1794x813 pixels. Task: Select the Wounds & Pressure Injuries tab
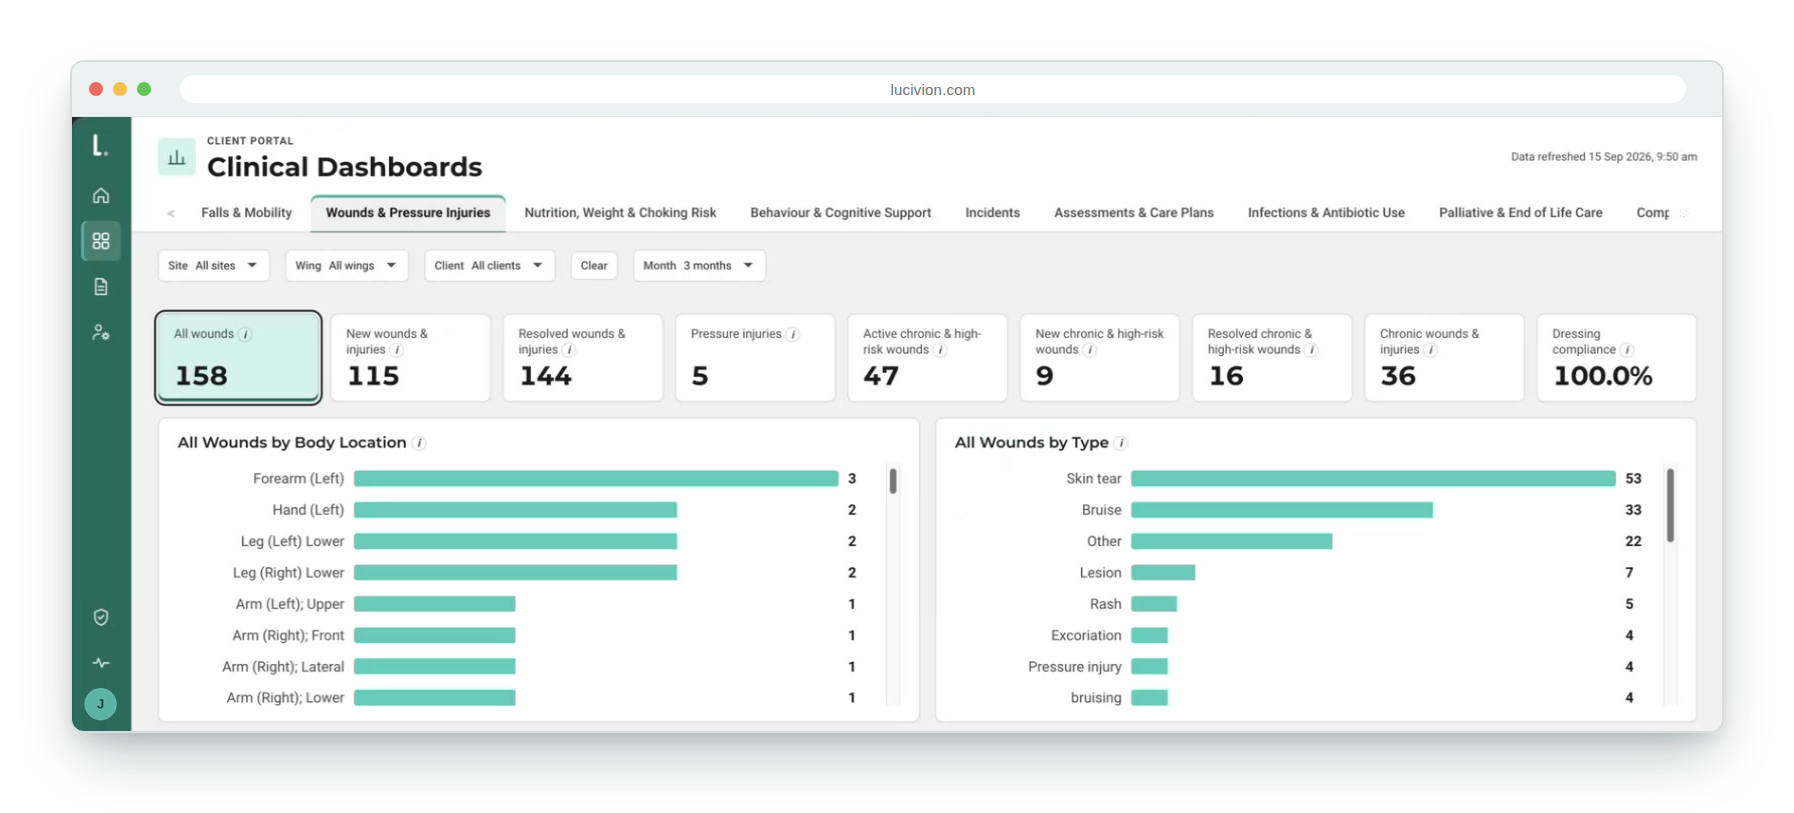pos(408,213)
